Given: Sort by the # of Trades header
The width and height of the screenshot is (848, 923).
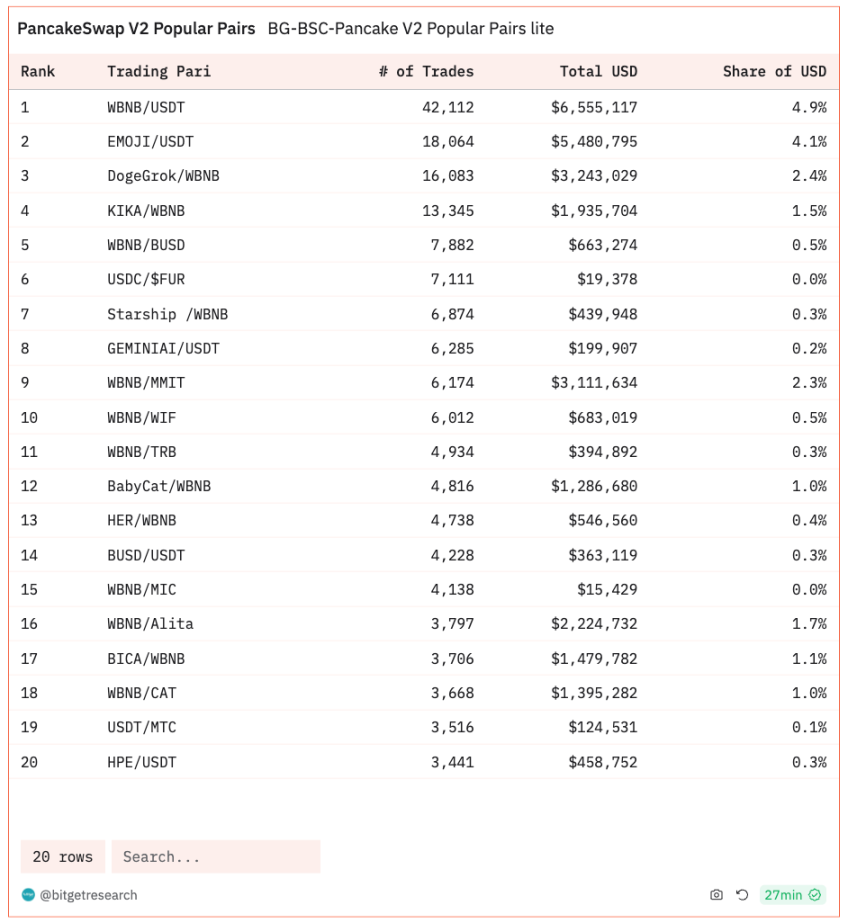Looking at the screenshot, I should click(426, 71).
